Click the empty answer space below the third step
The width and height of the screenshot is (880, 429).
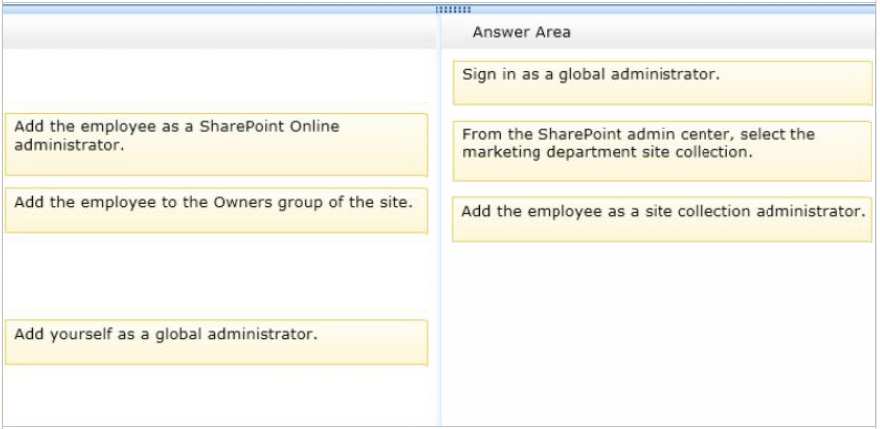662,331
